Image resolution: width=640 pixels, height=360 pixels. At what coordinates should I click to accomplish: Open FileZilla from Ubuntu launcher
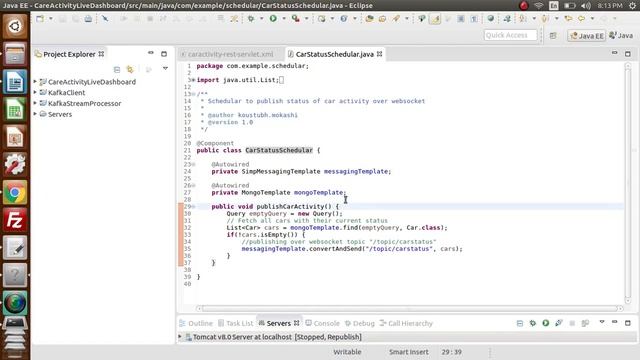pyautogui.click(x=15, y=220)
